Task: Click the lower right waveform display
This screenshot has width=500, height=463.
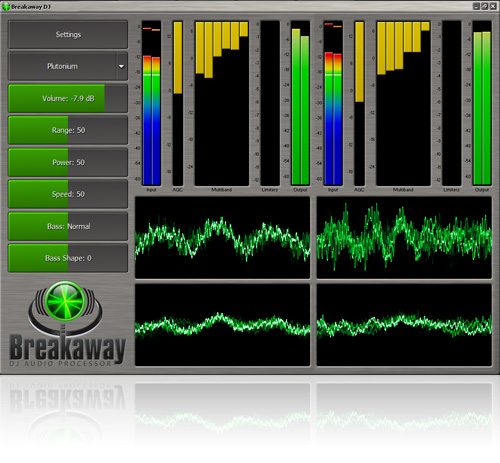Action: (x=404, y=325)
